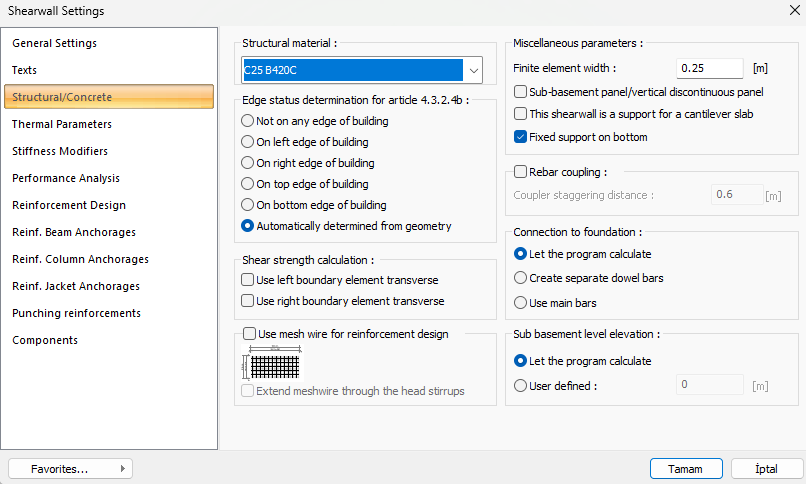This screenshot has height=484, width=806.
Task: Click the Finite element width field
Action: [710, 68]
